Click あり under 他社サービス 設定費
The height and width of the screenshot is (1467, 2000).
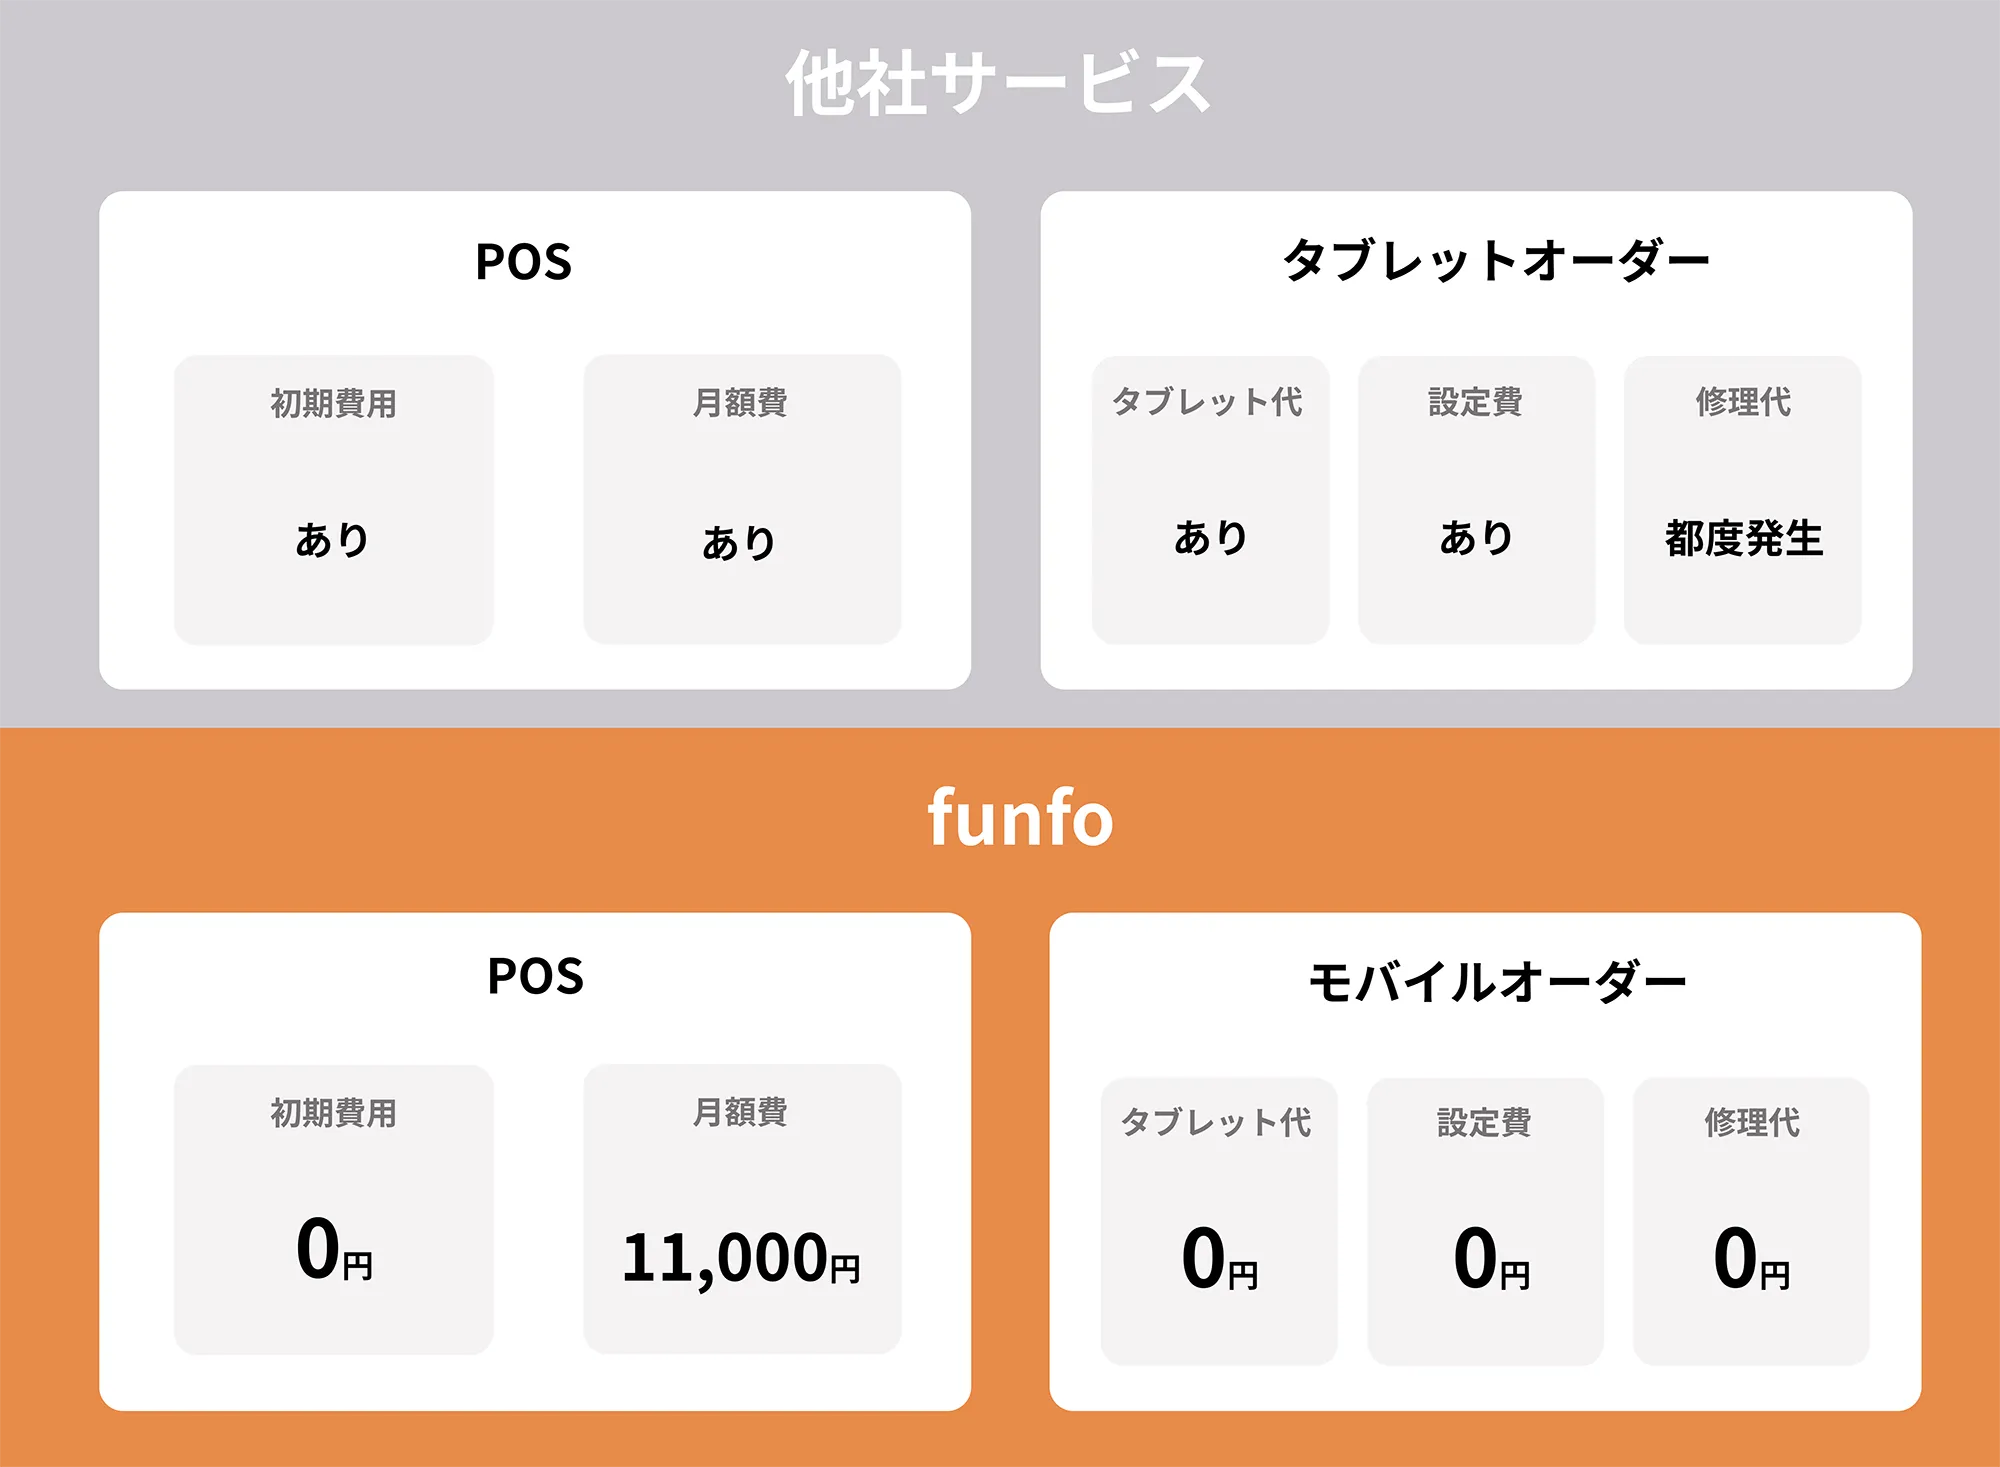click(1476, 538)
